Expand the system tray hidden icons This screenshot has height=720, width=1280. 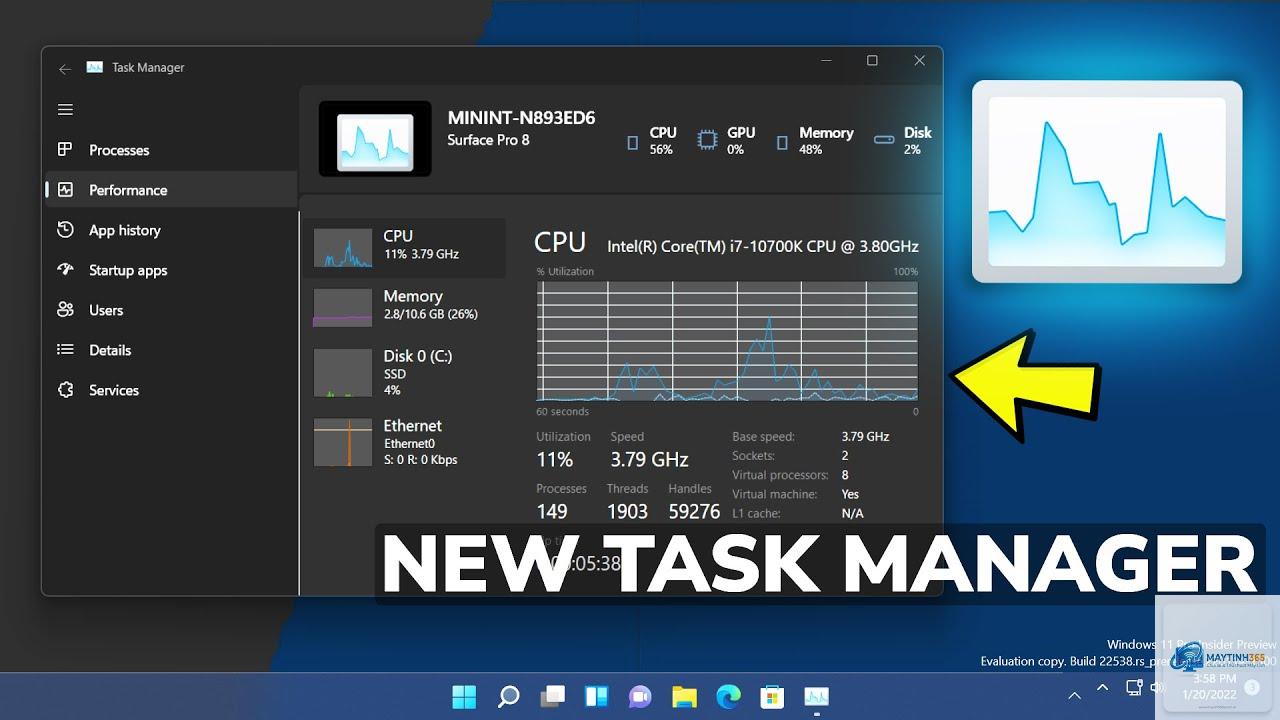tap(1103, 688)
